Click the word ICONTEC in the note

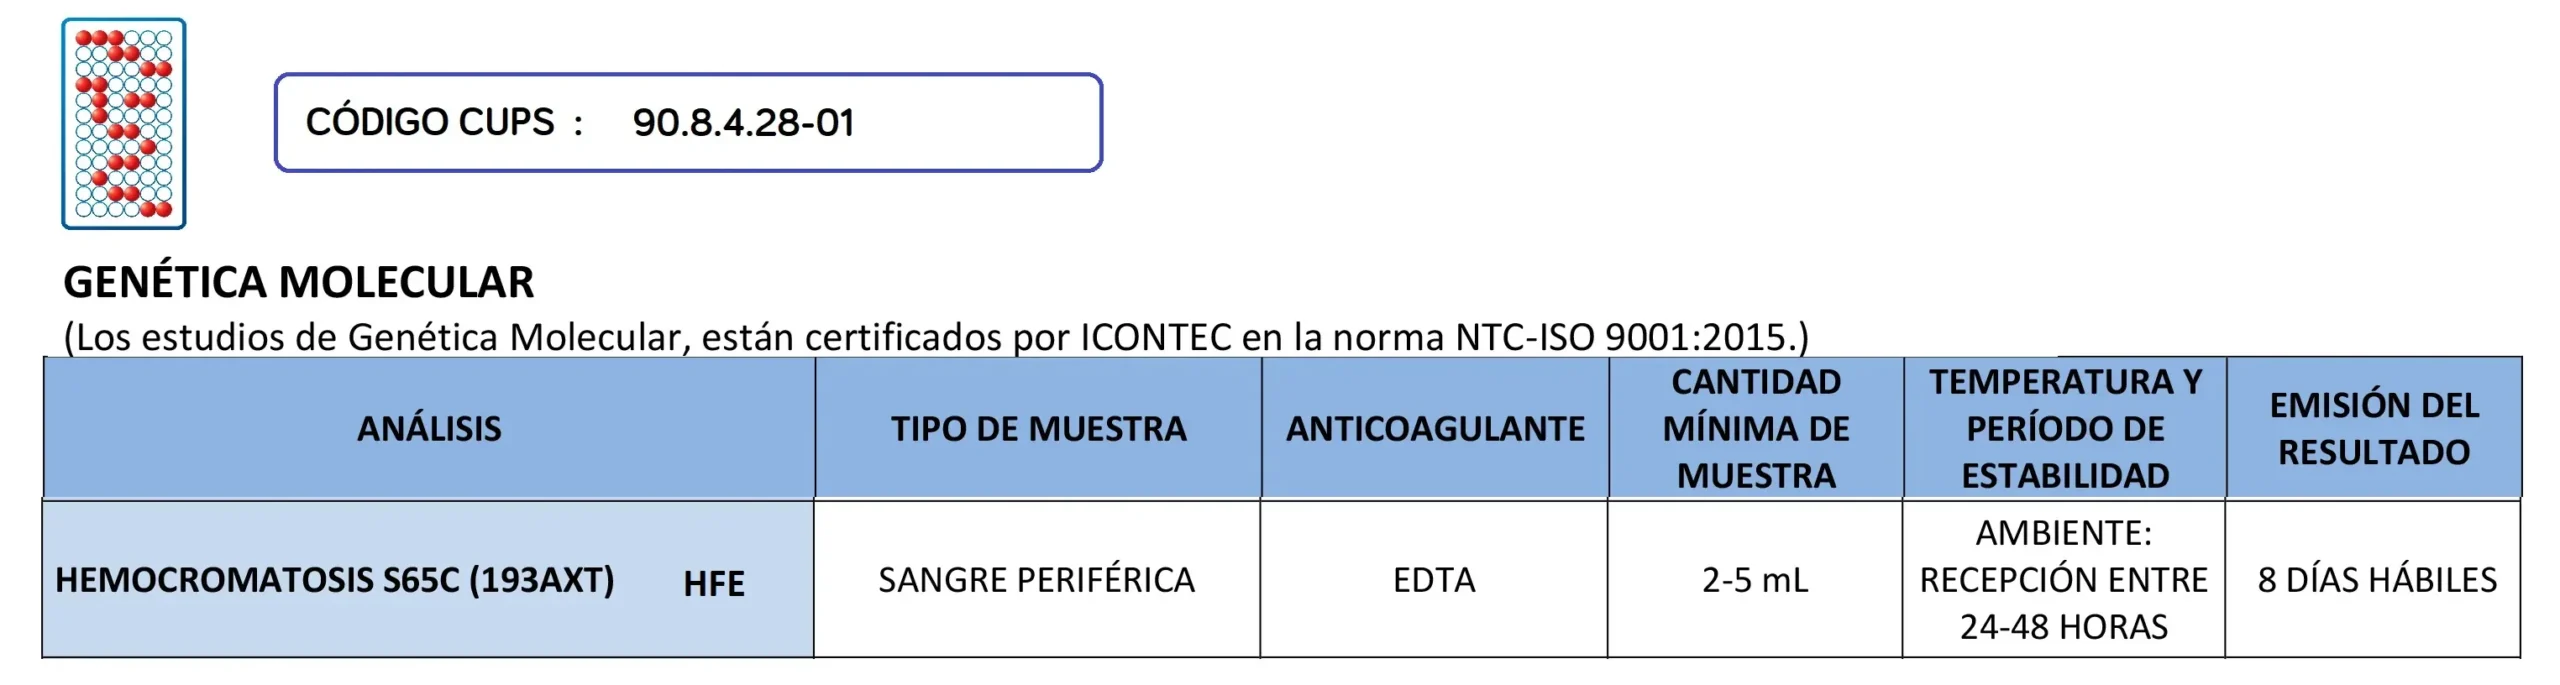(1155, 337)
